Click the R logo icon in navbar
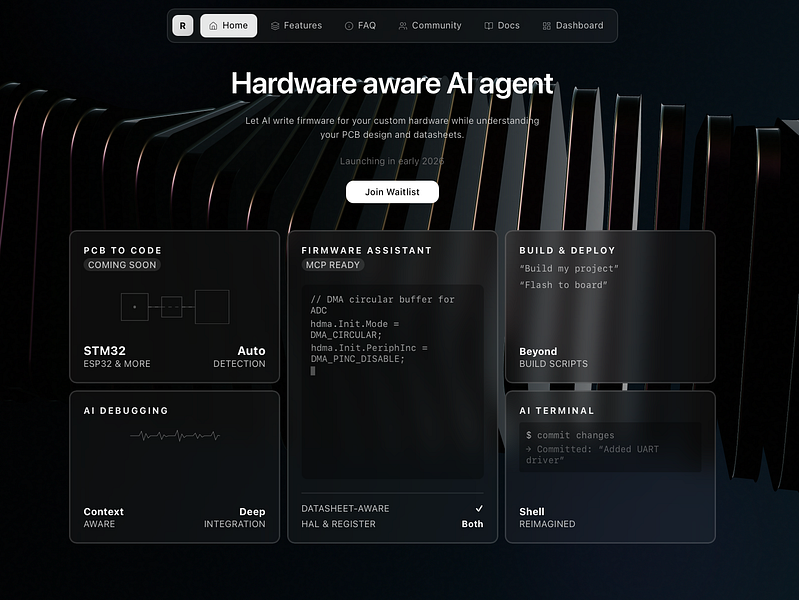This screenshot has height=600, width=799. point(182,25)
